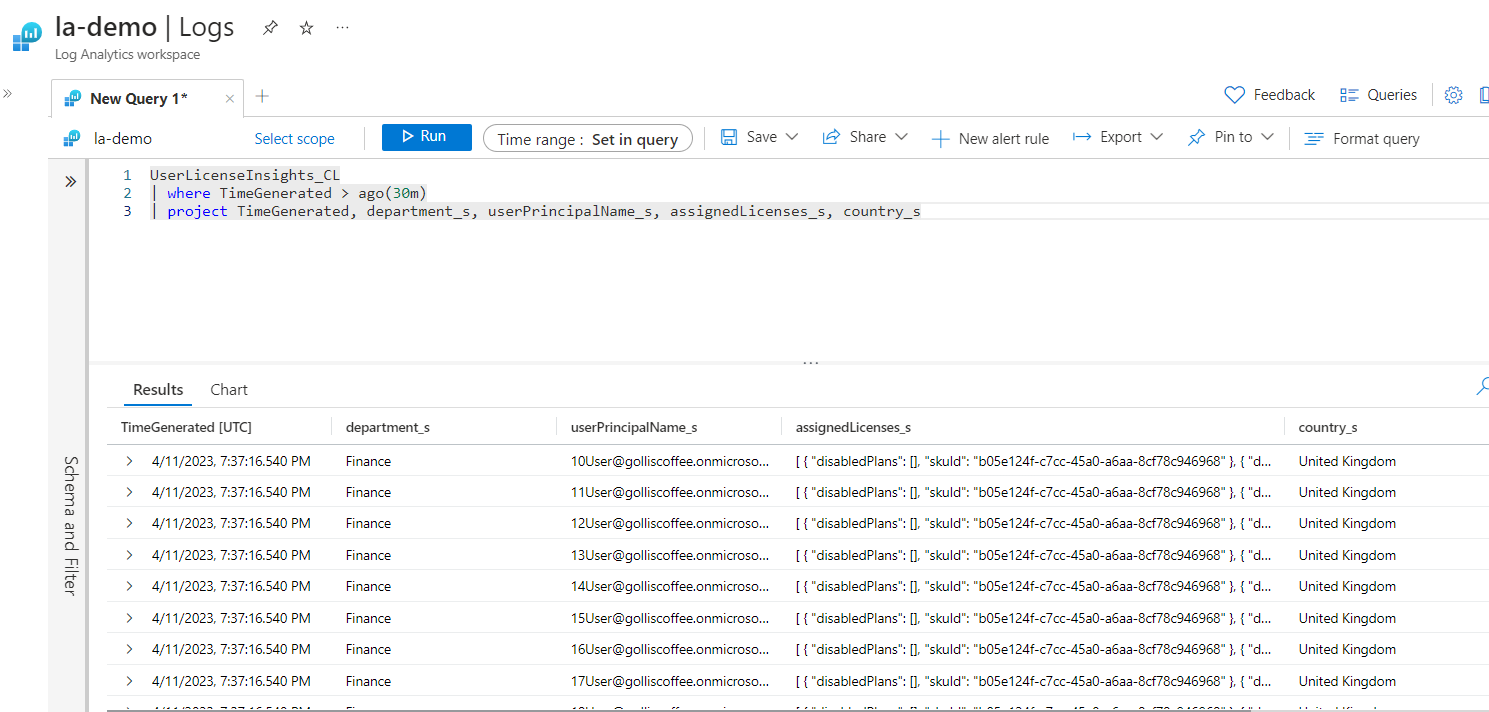Add a new query tab with plus
Image resolution: width=1489 pixels, height=712 pixels.
point(262,96)
